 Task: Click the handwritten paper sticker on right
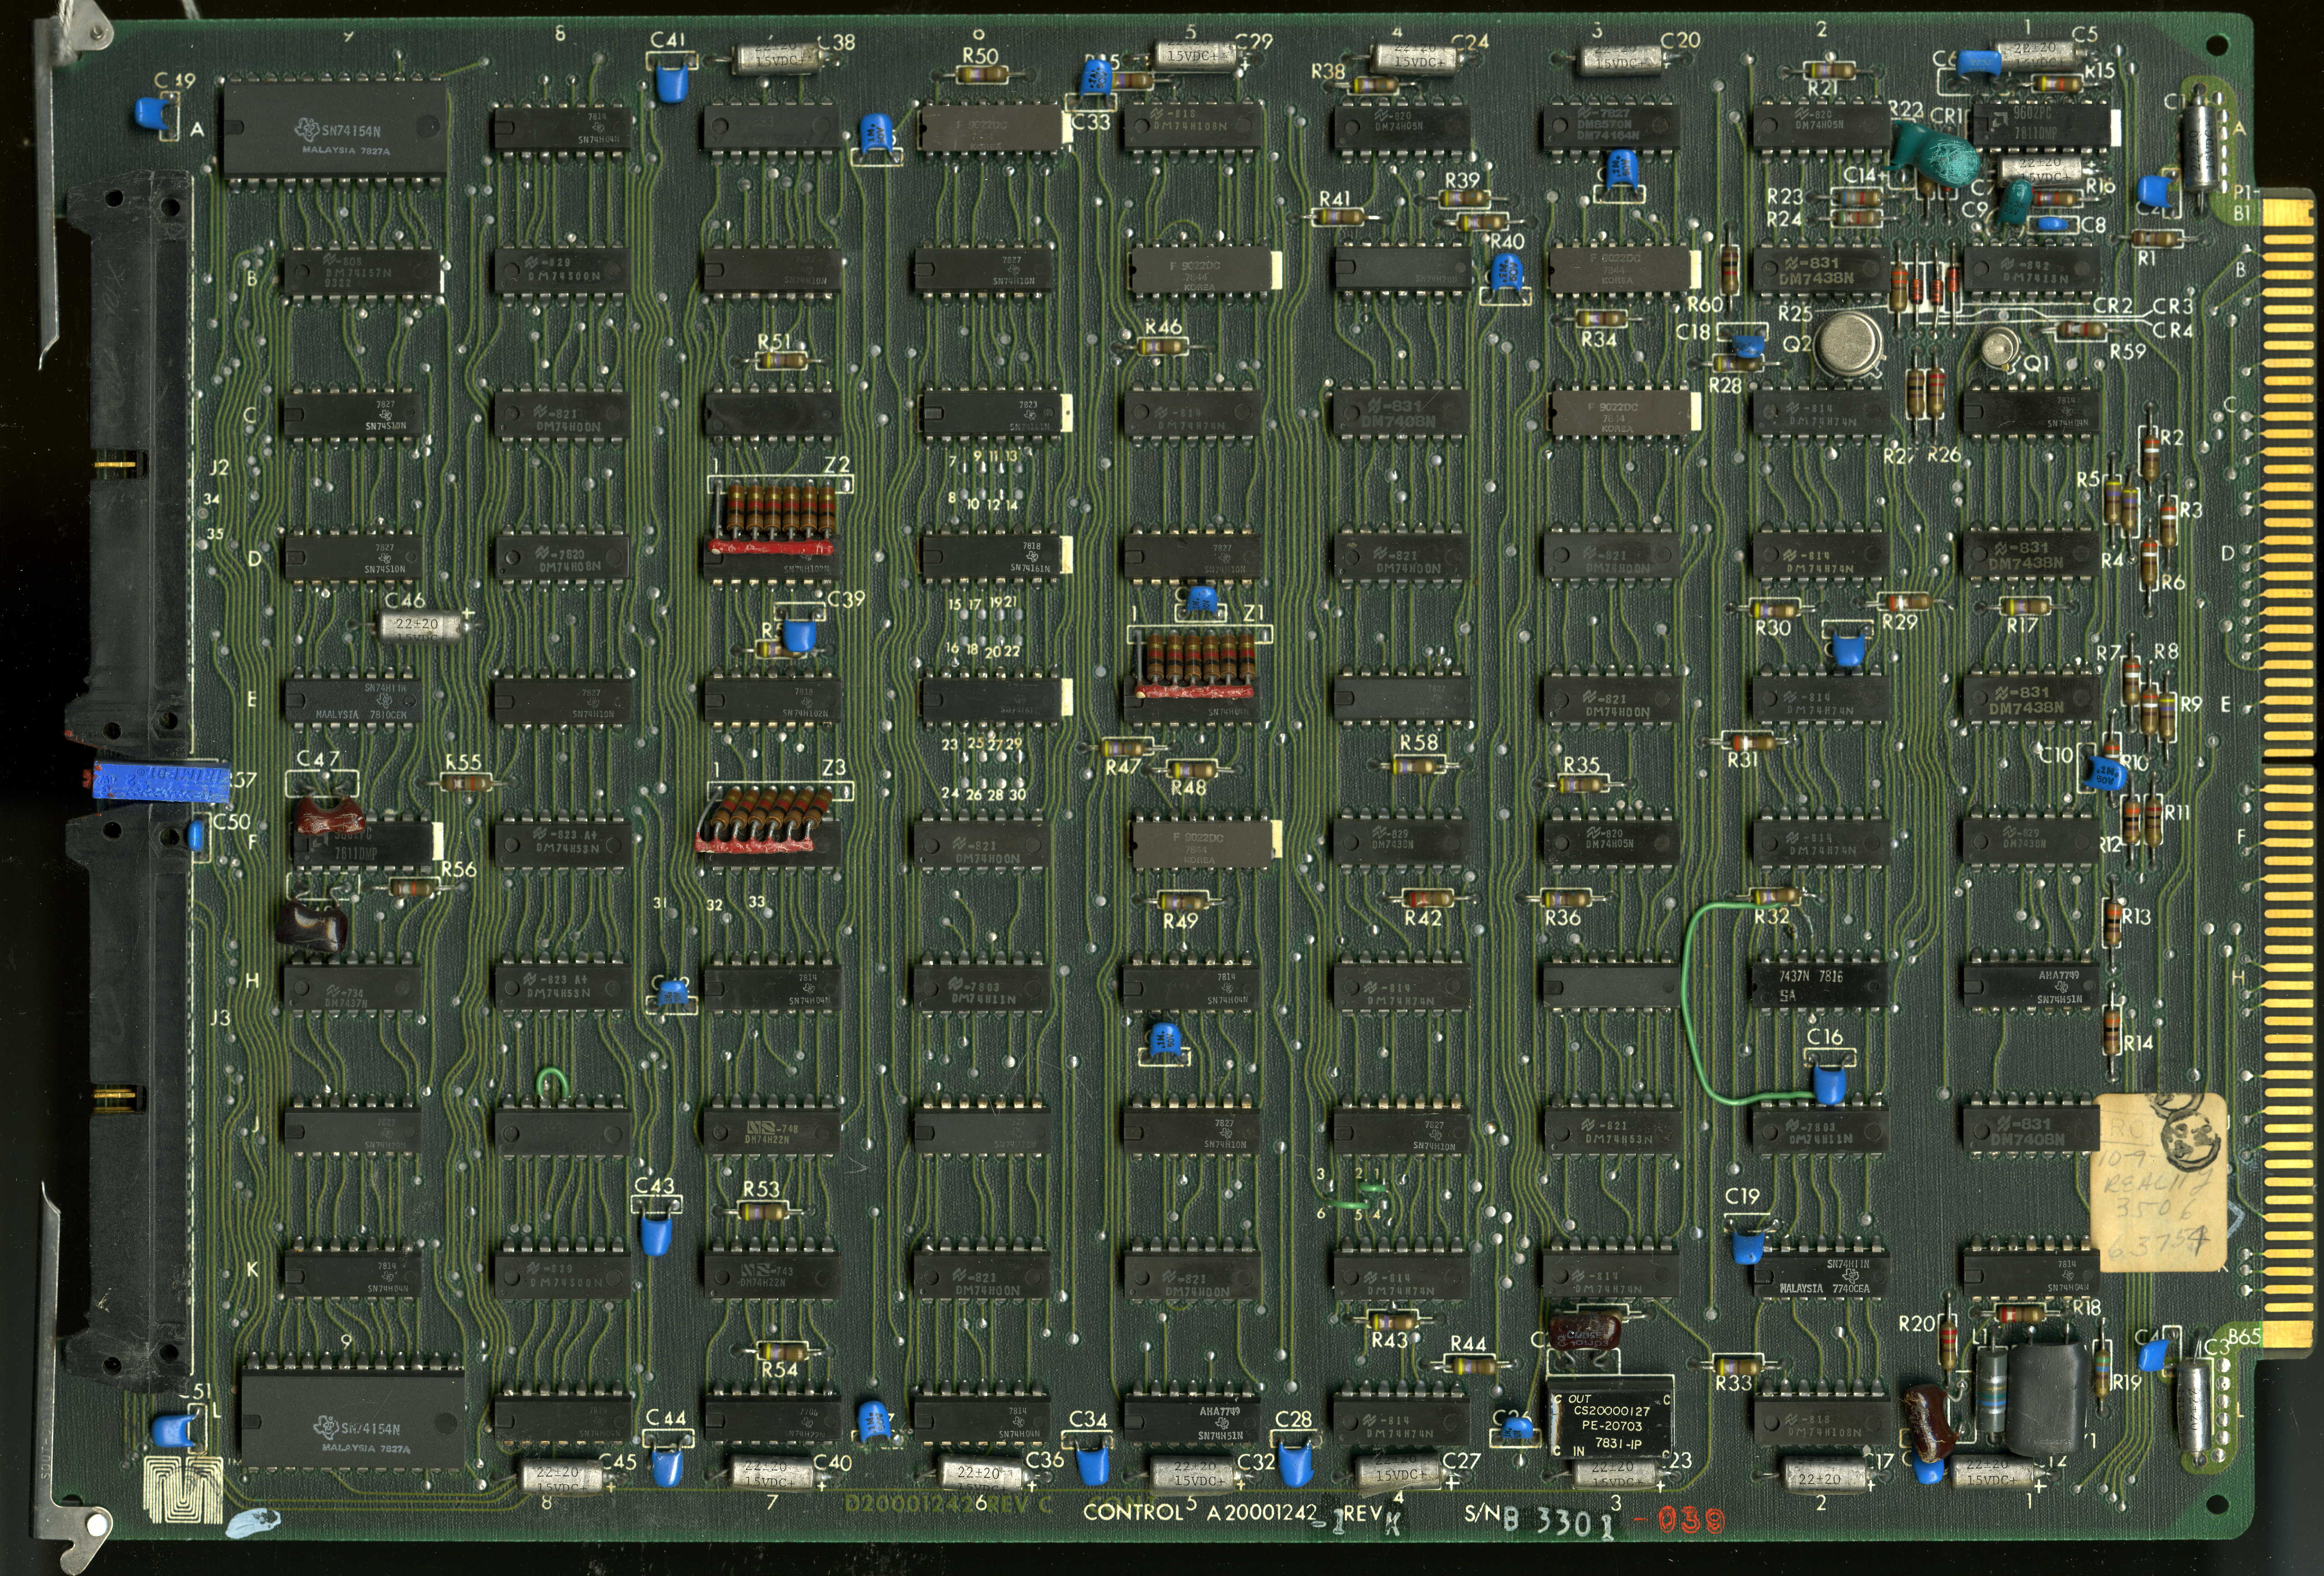tap(2160, 1183)
